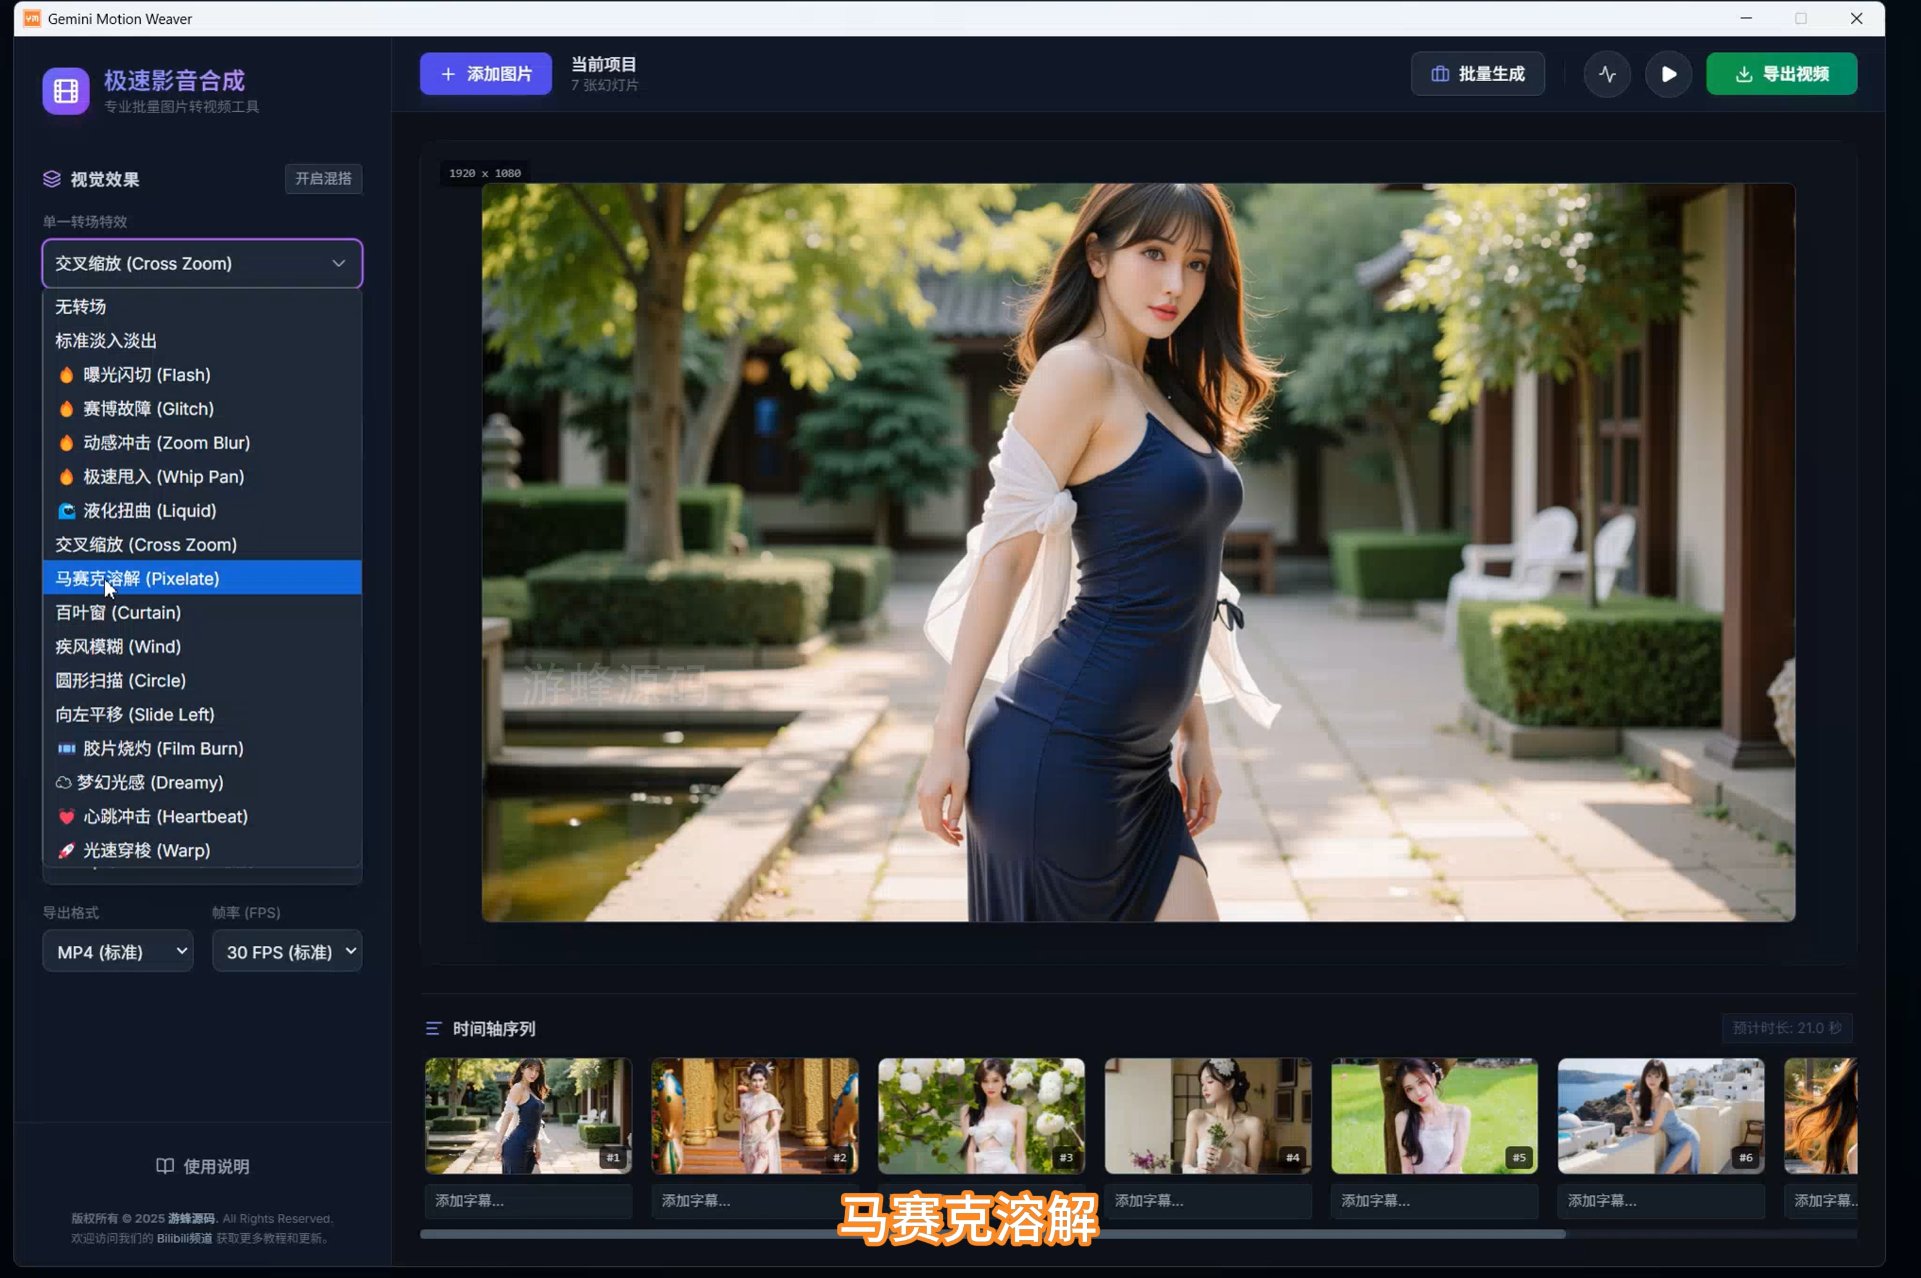Toggle 开启混搭 mix mode
Screen dimensions: 1921x1278
click(323, 179)
